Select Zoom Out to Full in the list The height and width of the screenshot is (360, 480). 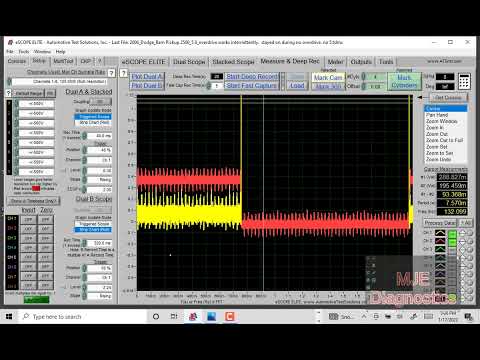[x=445, y=140]
